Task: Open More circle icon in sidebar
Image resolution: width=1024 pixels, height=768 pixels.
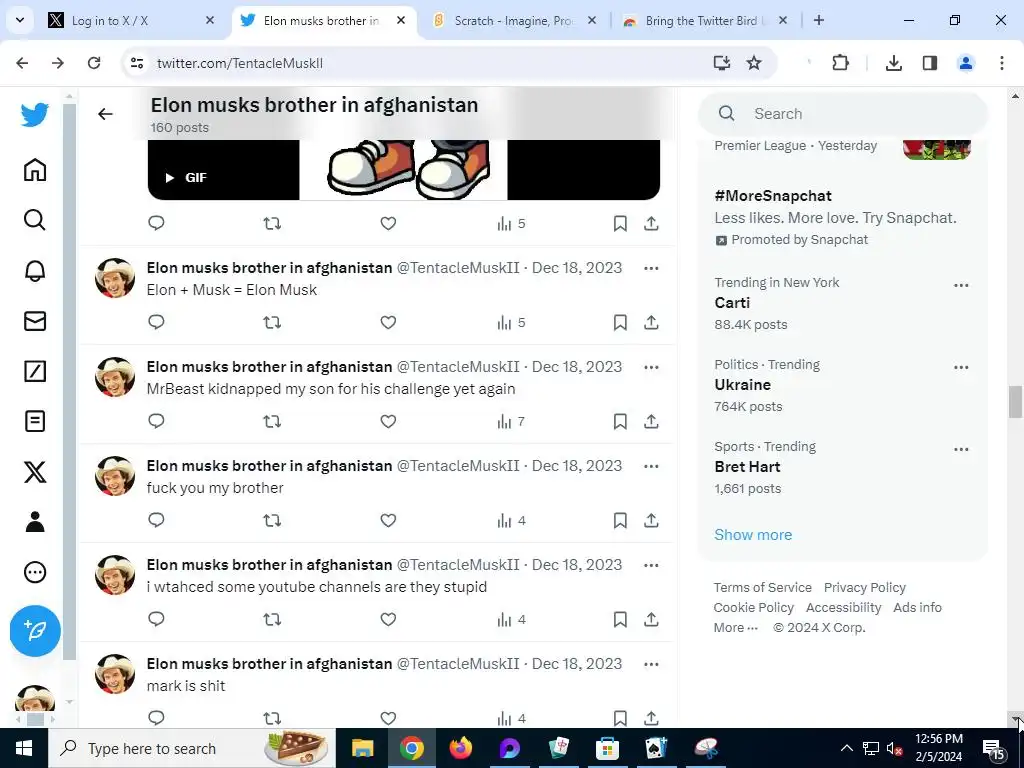Action: point(35,572)
